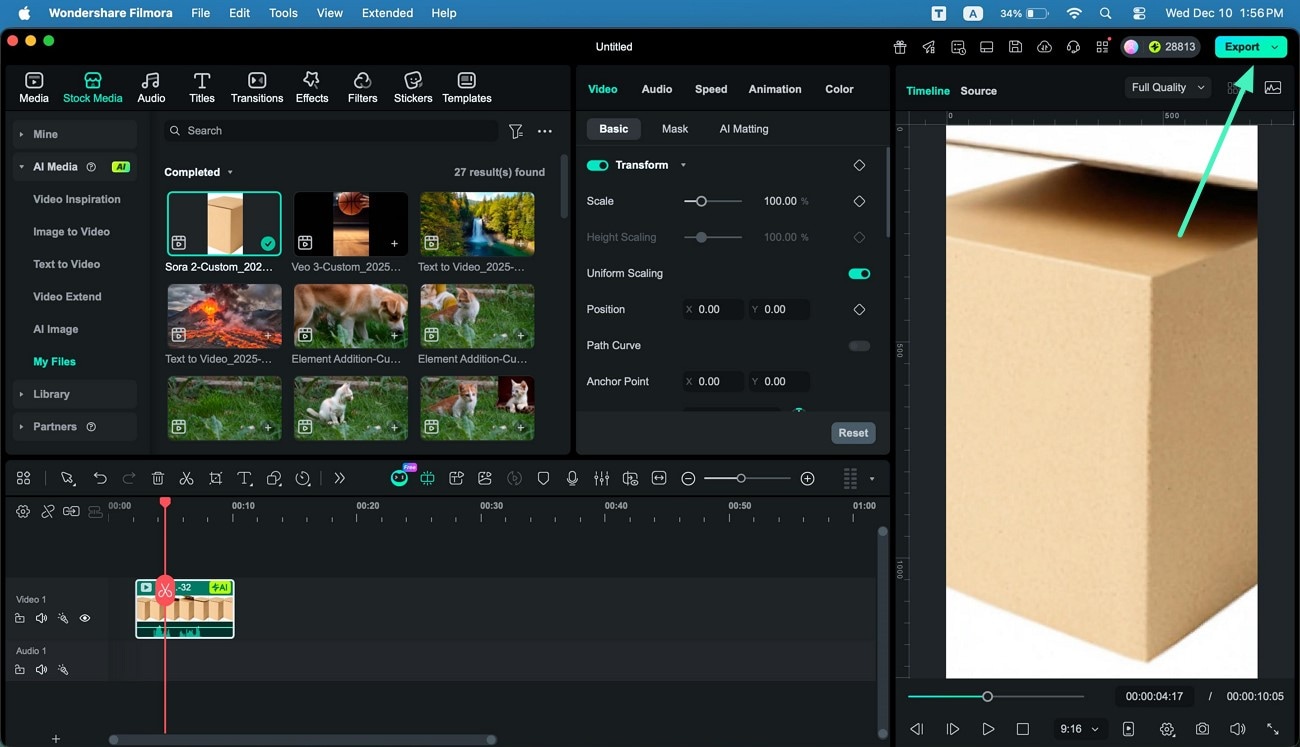The image size is (1300, 747).
Task: Open the audio mixer icon
Action: (601, 478)
